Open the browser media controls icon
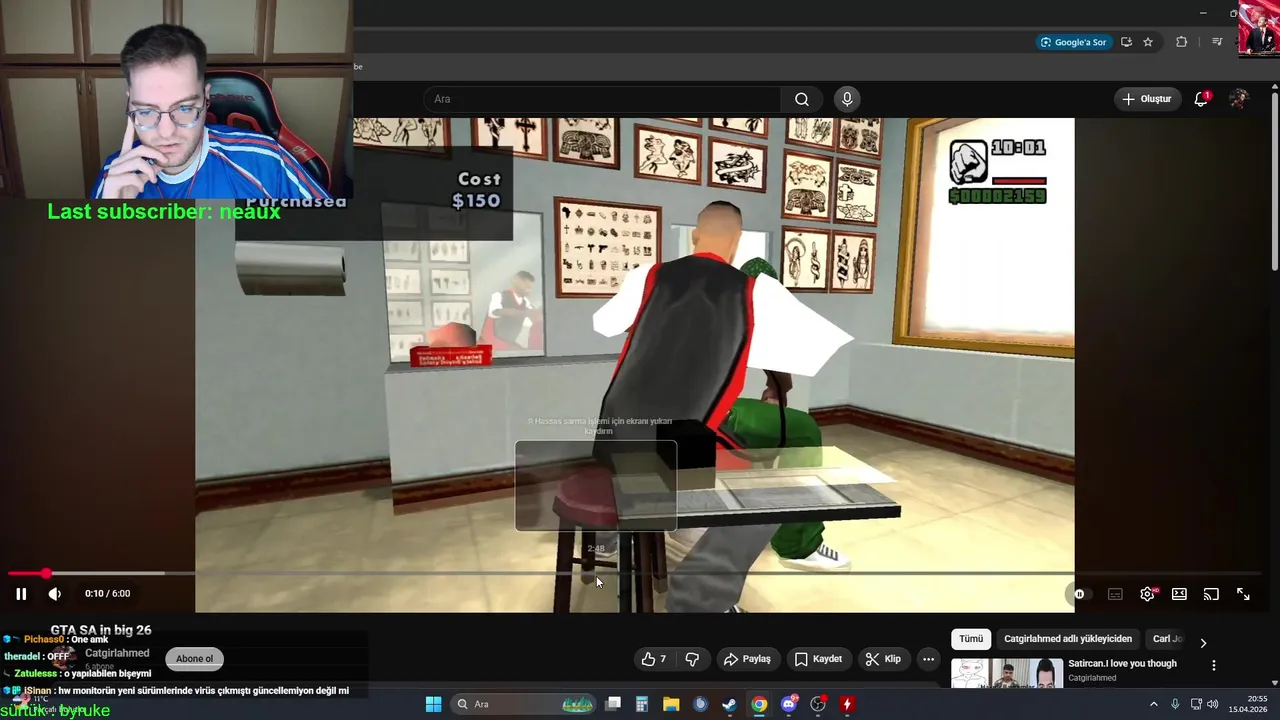Viewport: 1280px width, 720px height. click(1217, 42)
